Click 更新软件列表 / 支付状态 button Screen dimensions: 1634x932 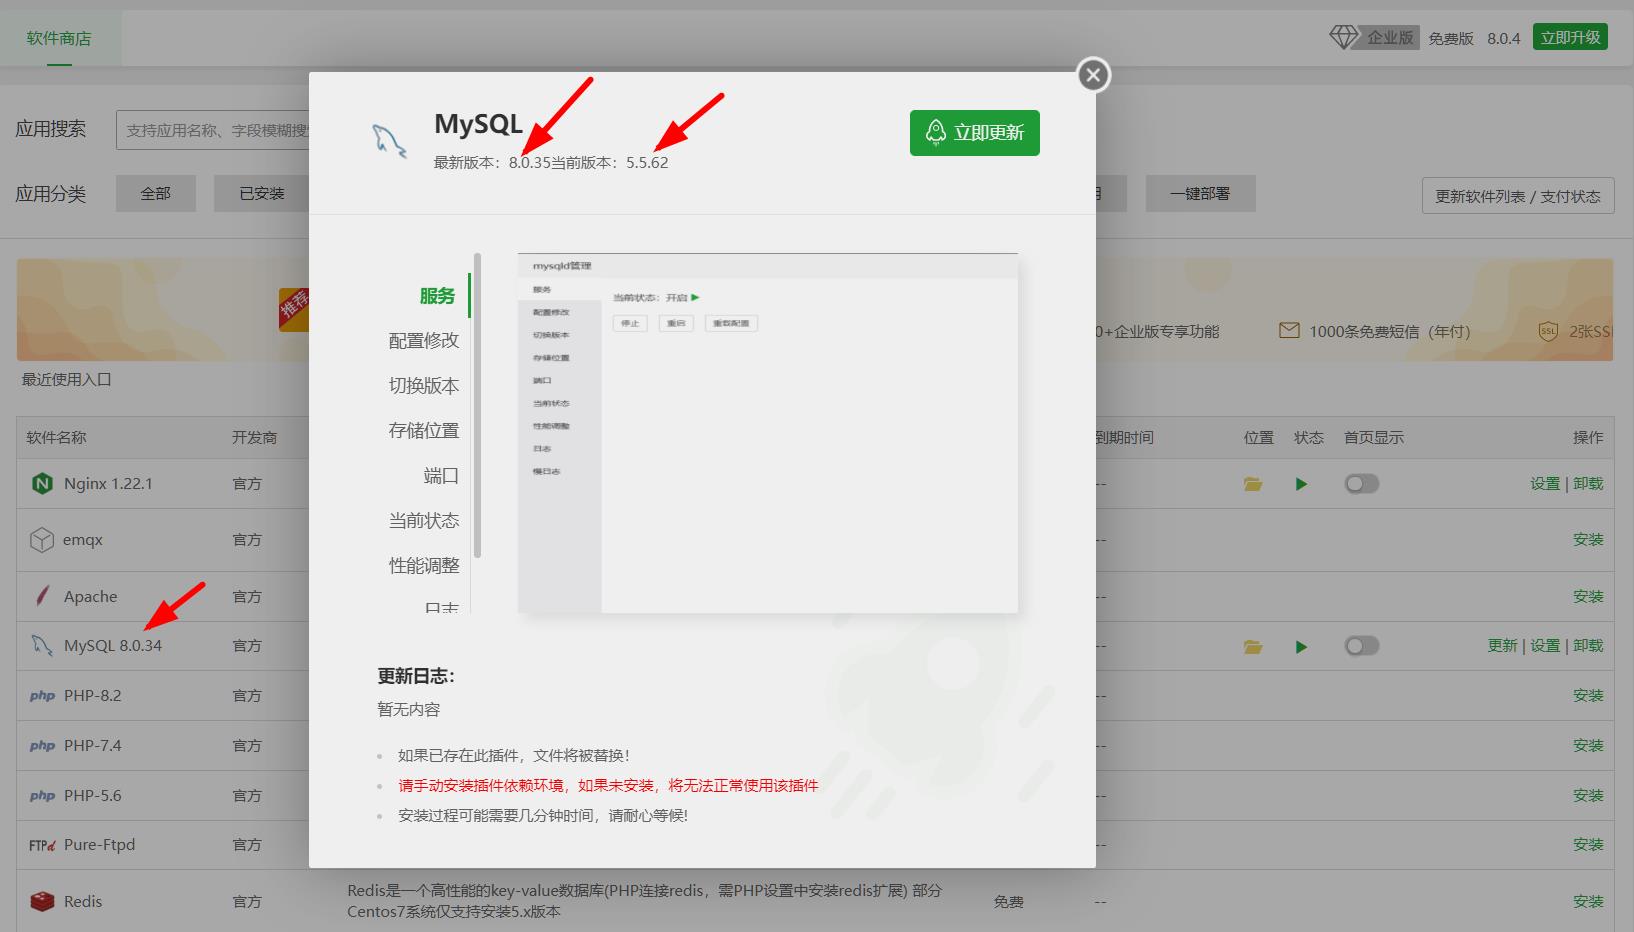tap(1518, 196)
